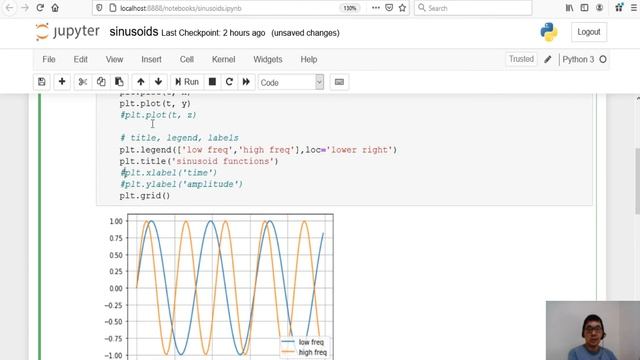
Task: Click the high freq legend entry
Action: pos(304,352)
